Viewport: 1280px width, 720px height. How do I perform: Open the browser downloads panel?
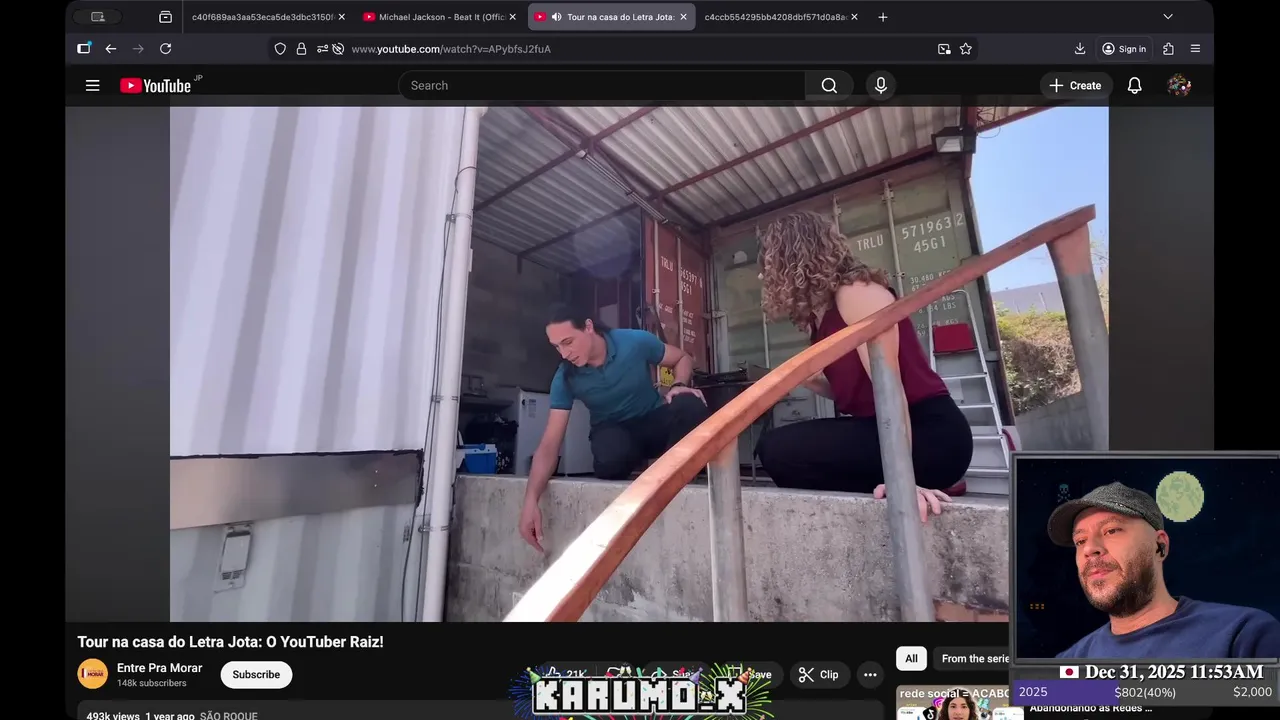(x=1080, y=48)
